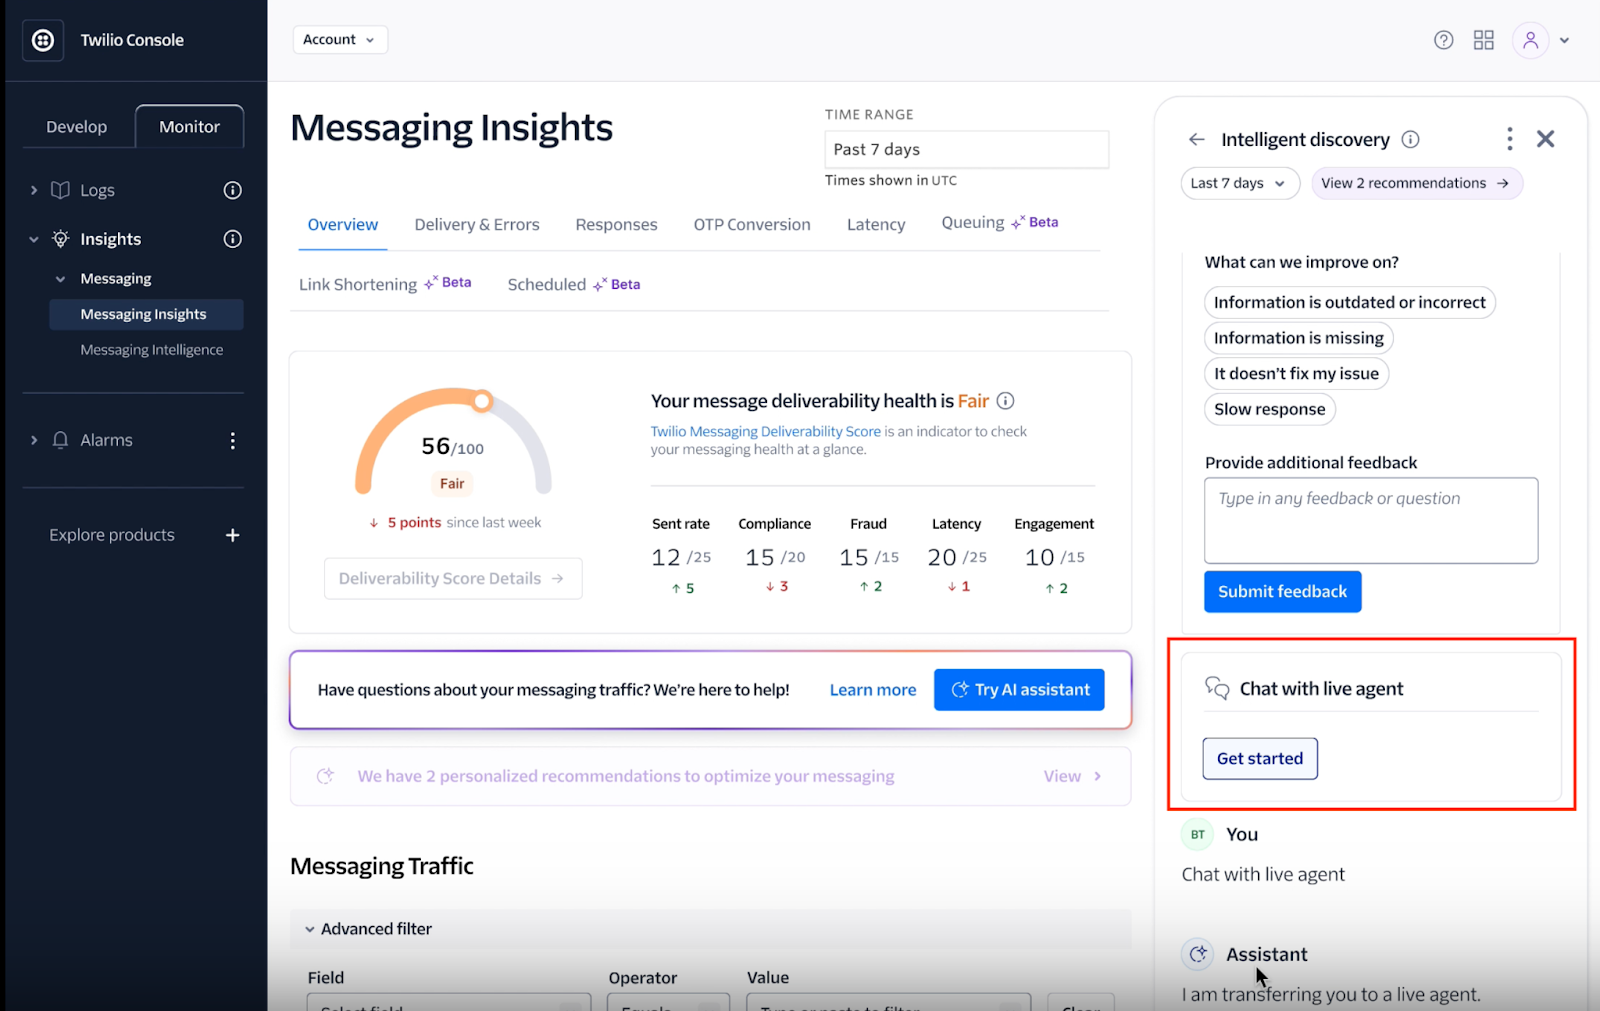Click Get started for live agent chat

pos(1260,759)
